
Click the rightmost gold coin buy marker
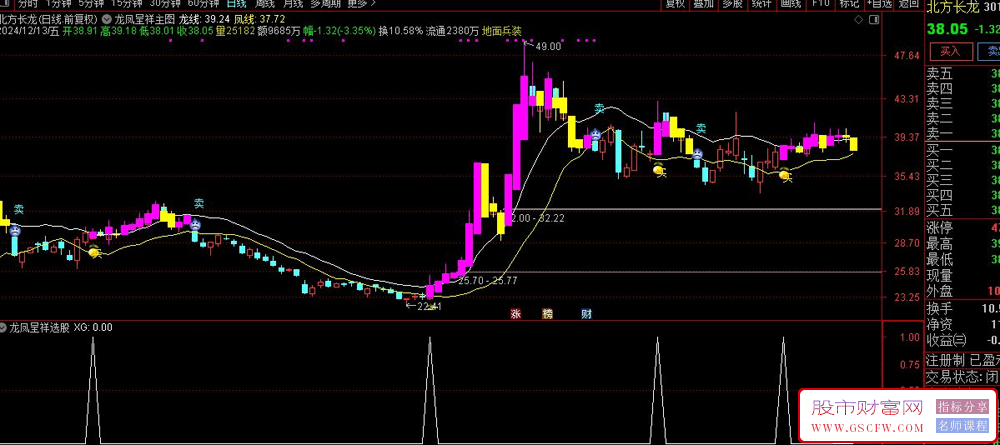tap(785, 173)
